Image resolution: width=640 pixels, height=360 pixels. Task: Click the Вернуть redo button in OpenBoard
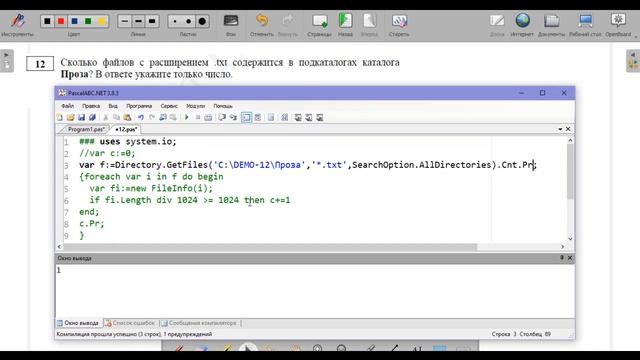coord(288,20)
